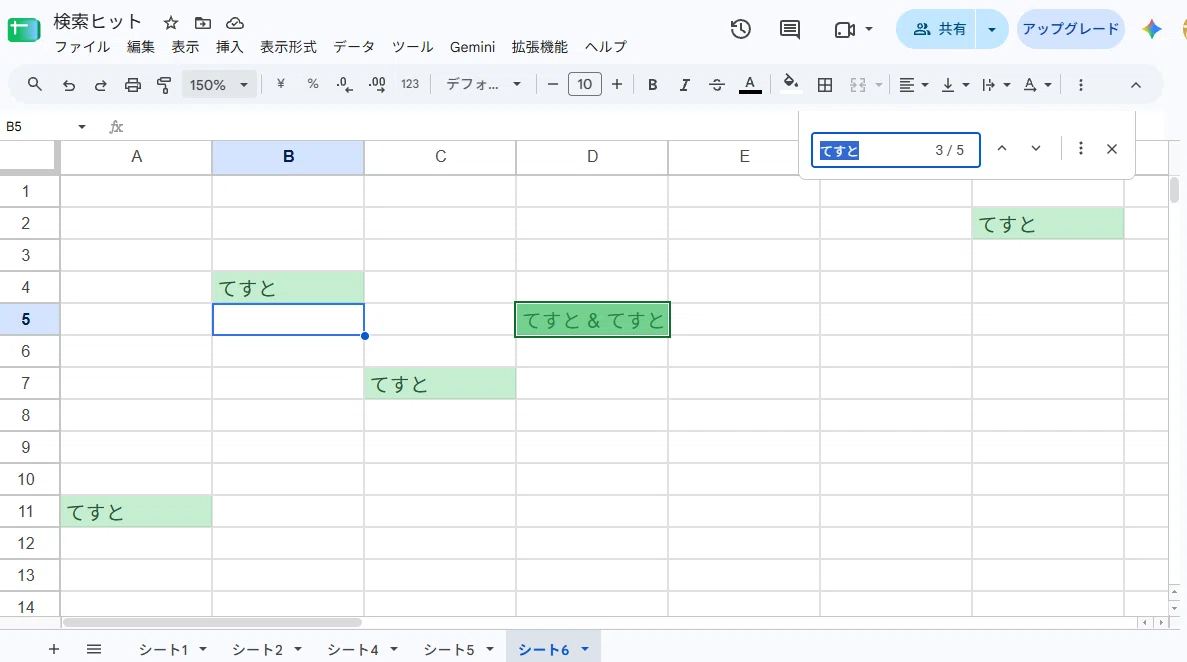The height and width of the screenshot is (662, 1187).
Task: Open fill color picker
Action: tap(790, 84)
